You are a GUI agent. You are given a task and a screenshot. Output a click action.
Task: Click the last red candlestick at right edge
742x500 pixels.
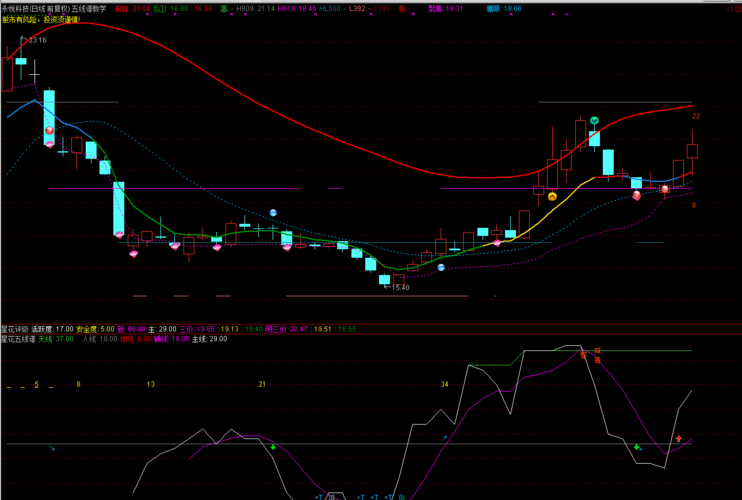[x=692, y=151]
